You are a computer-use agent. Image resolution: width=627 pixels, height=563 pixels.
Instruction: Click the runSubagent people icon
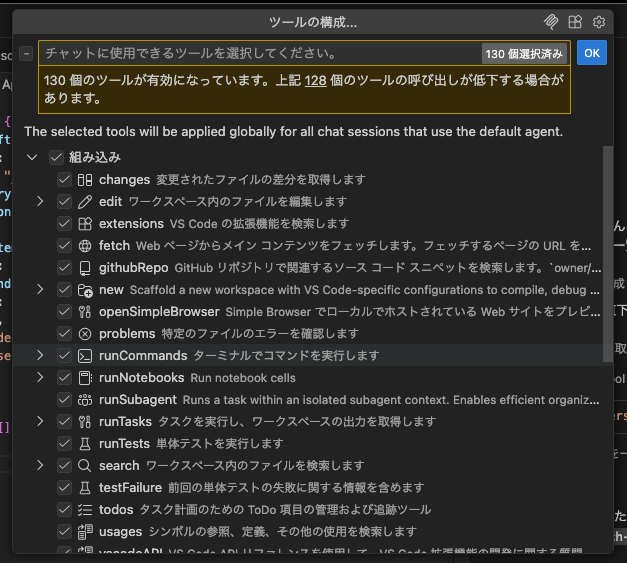[x=85, y=400]
